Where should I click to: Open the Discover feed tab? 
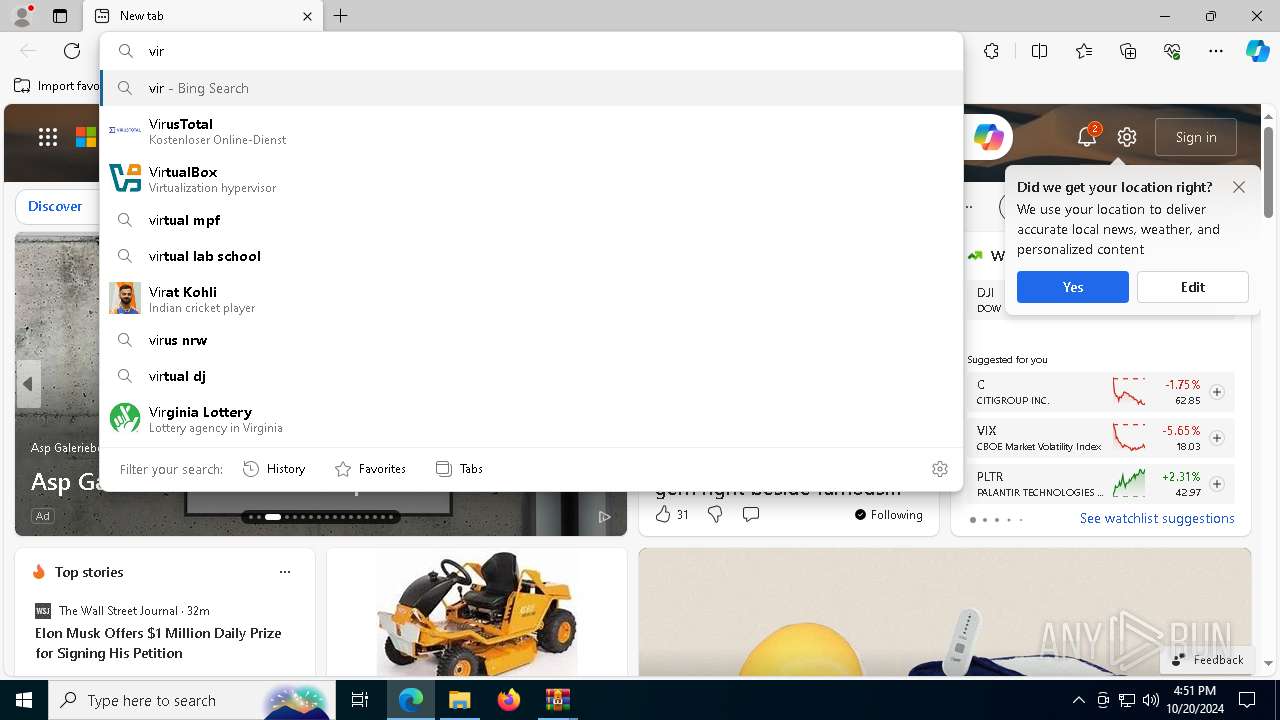click(55, 206)
